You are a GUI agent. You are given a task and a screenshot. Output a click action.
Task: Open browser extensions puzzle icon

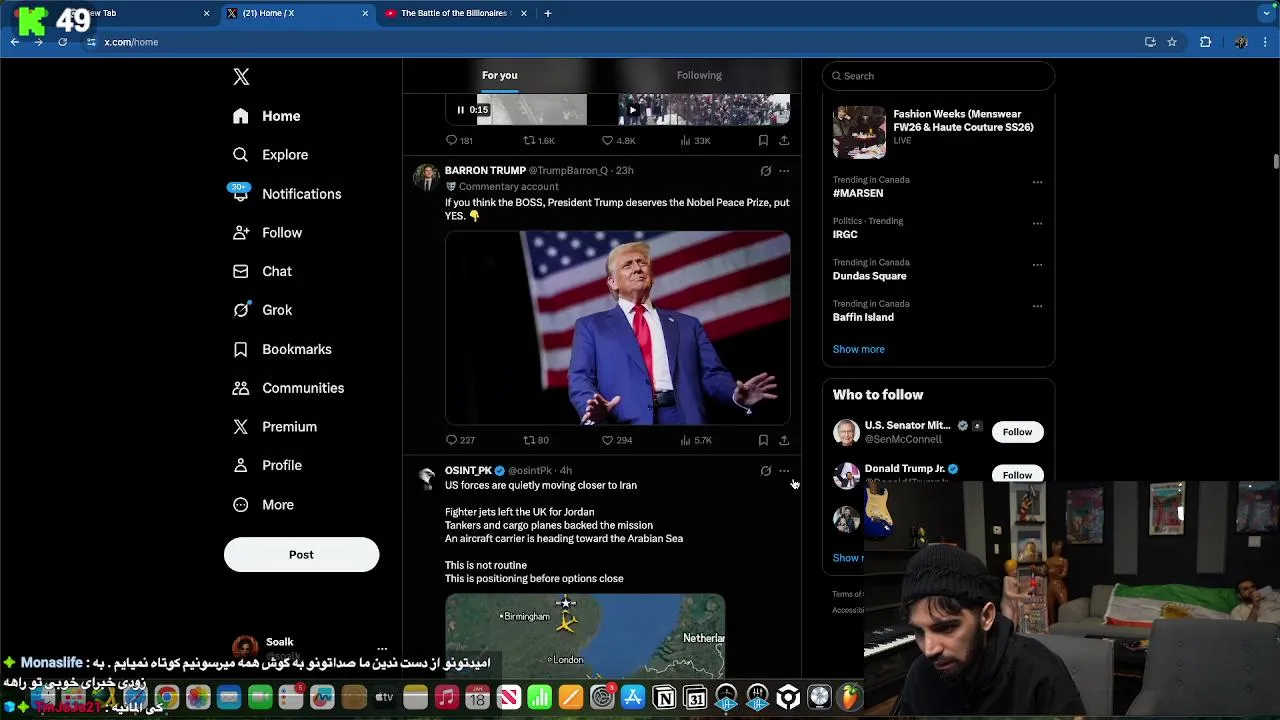pyautogui.click(x=1205, y=42)
